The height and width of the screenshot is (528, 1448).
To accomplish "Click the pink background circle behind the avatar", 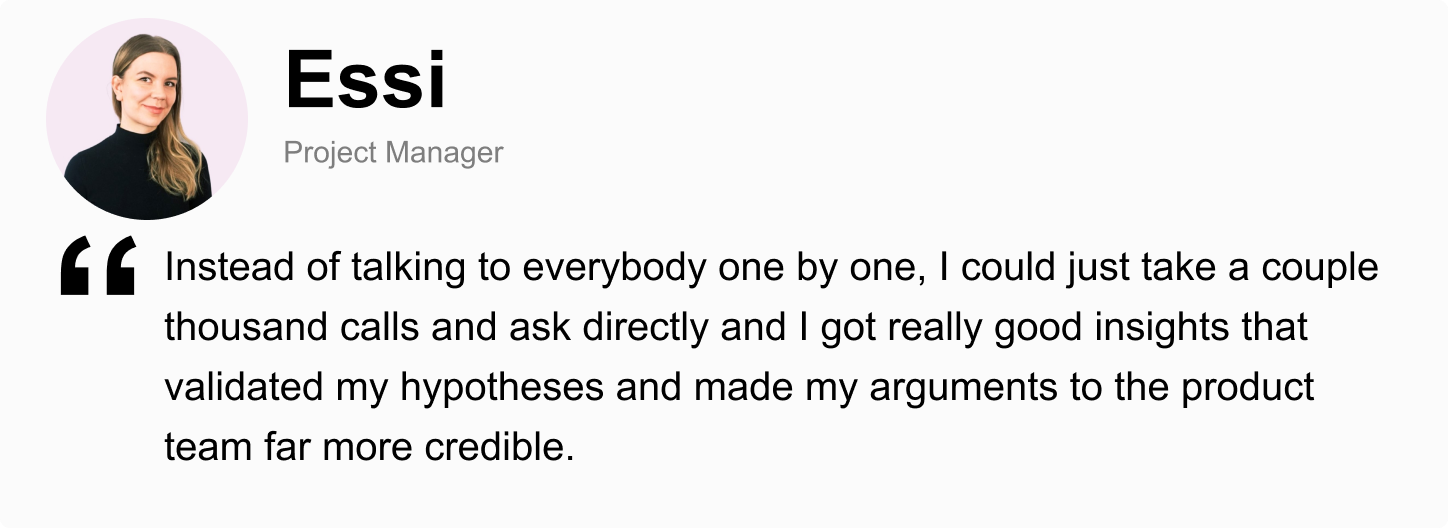I will (147, 118).
